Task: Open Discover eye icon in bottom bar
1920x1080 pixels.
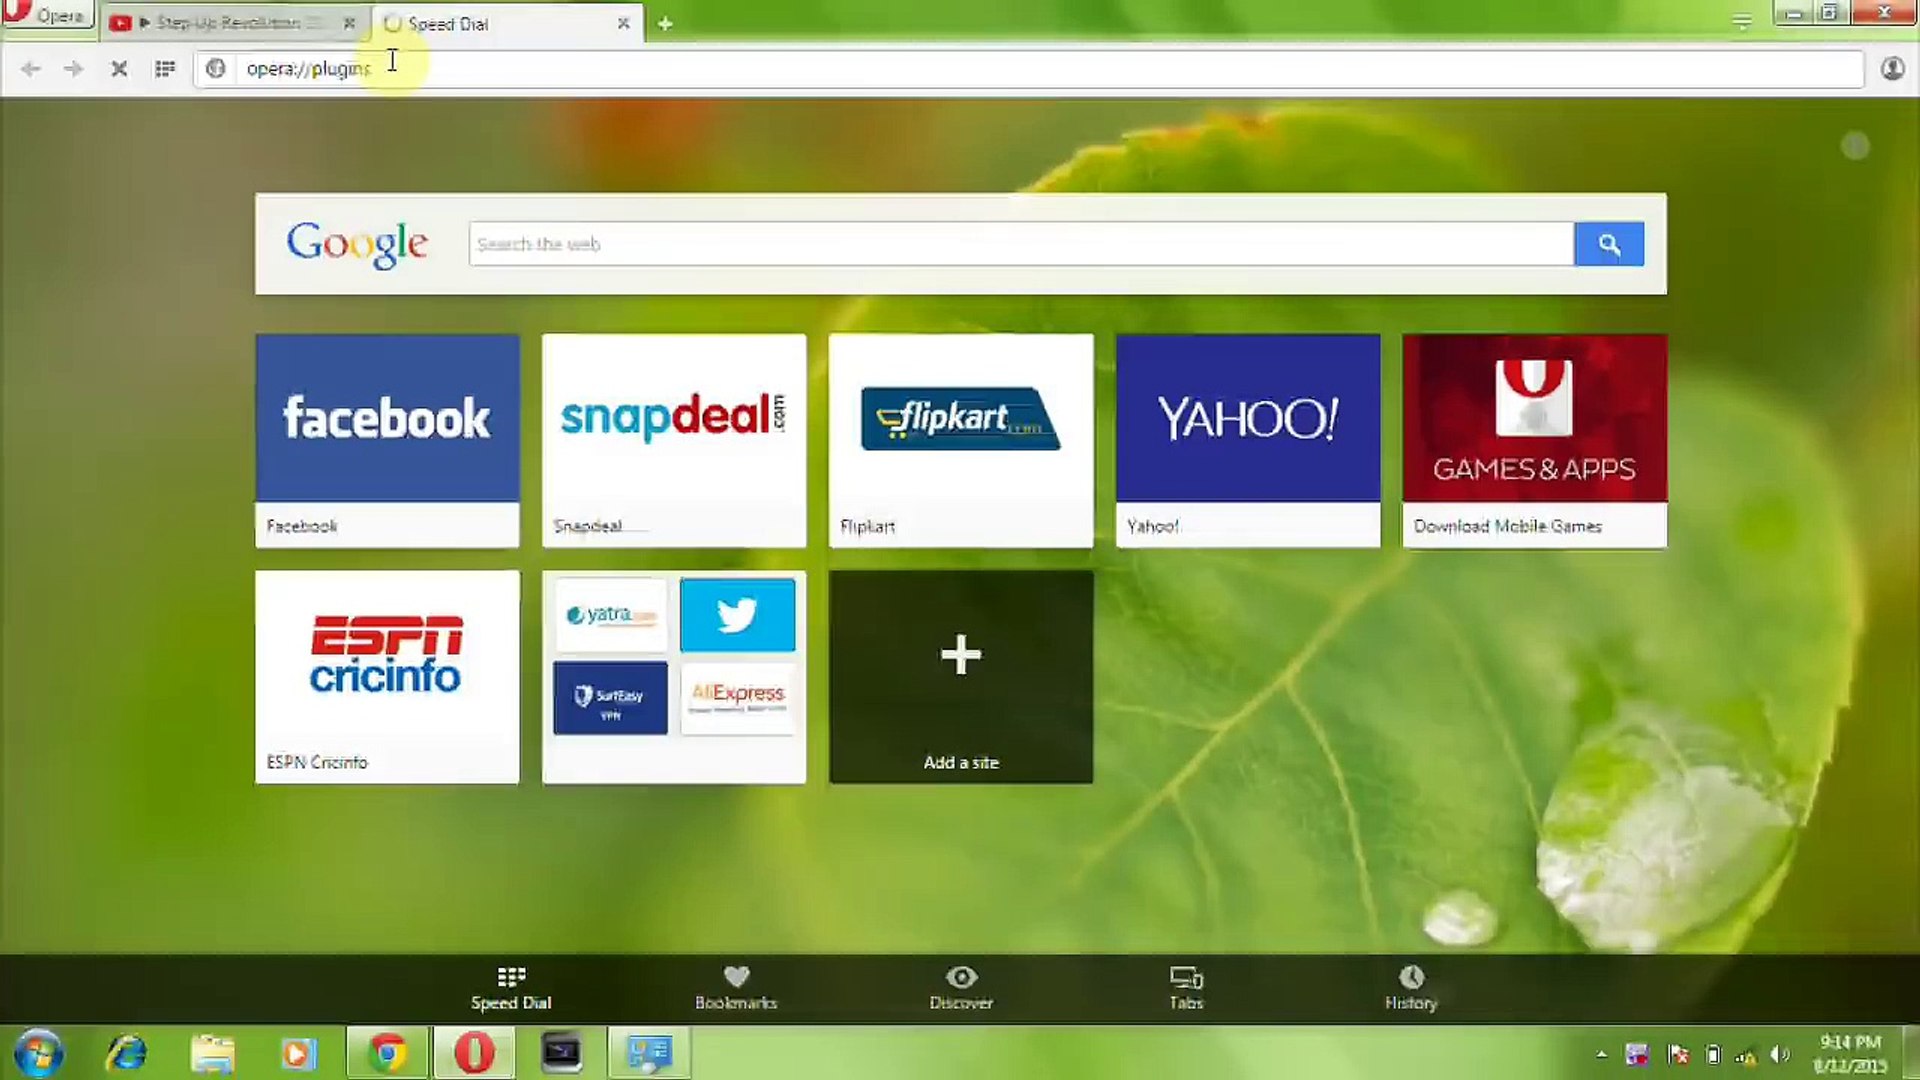Action: tap(961, 987)
